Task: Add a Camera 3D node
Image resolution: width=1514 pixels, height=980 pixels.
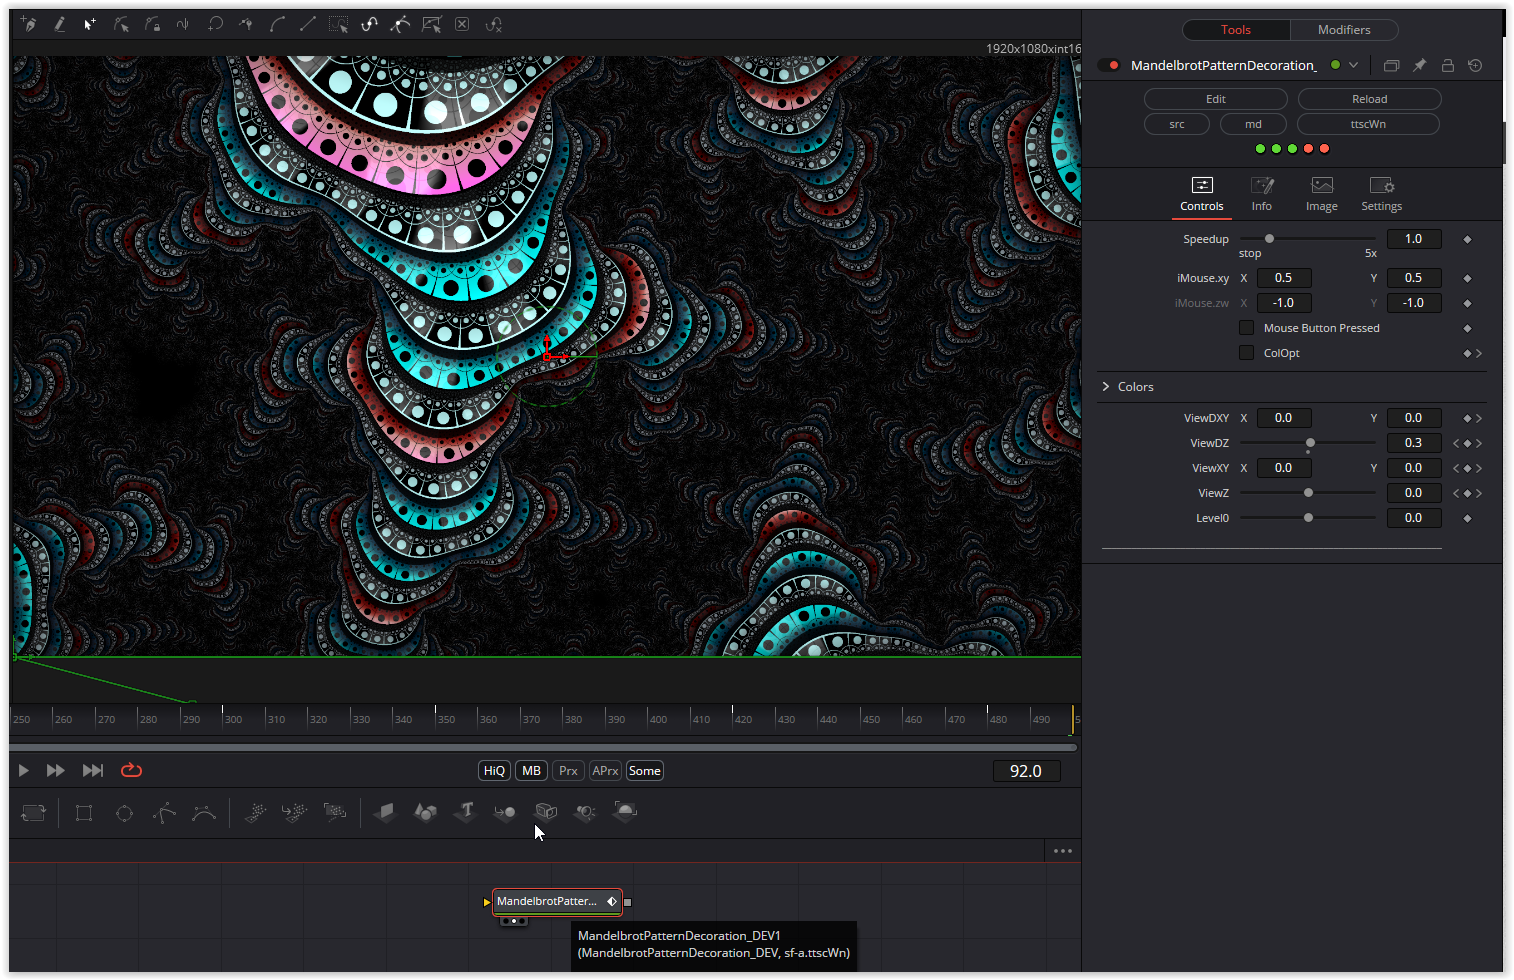Action: (545, 812)
